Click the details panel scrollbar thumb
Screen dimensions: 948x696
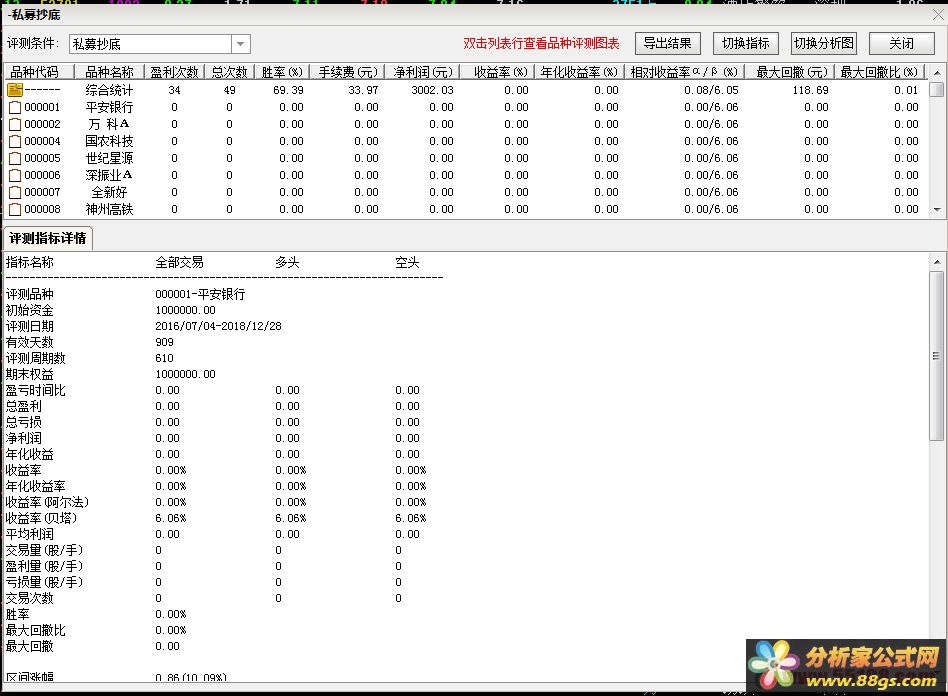coord(937,356)
